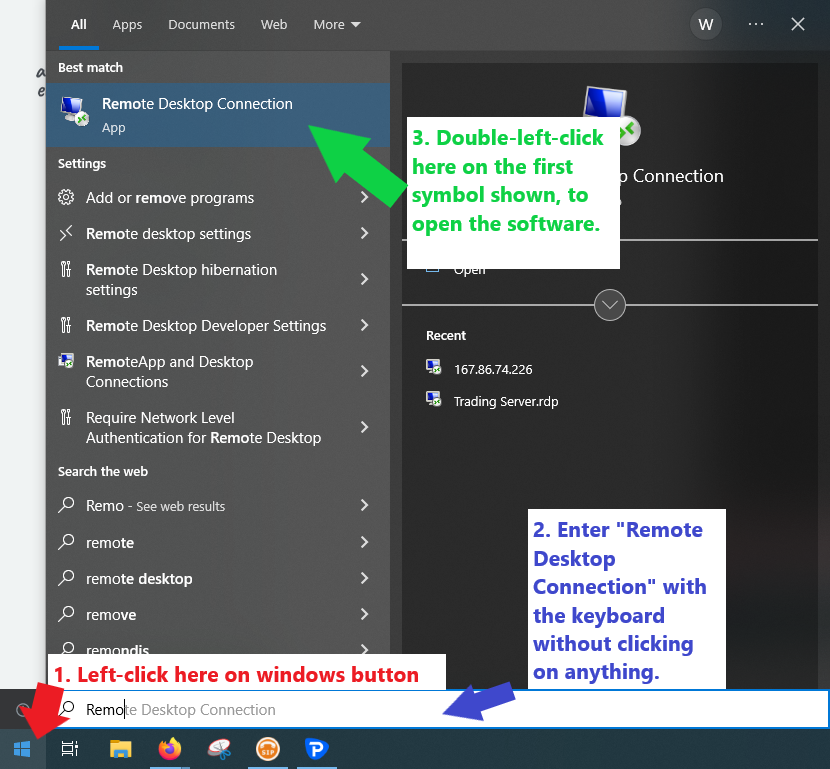Open Task View on the taskbar
830x769 pixels.
point(69,749)
